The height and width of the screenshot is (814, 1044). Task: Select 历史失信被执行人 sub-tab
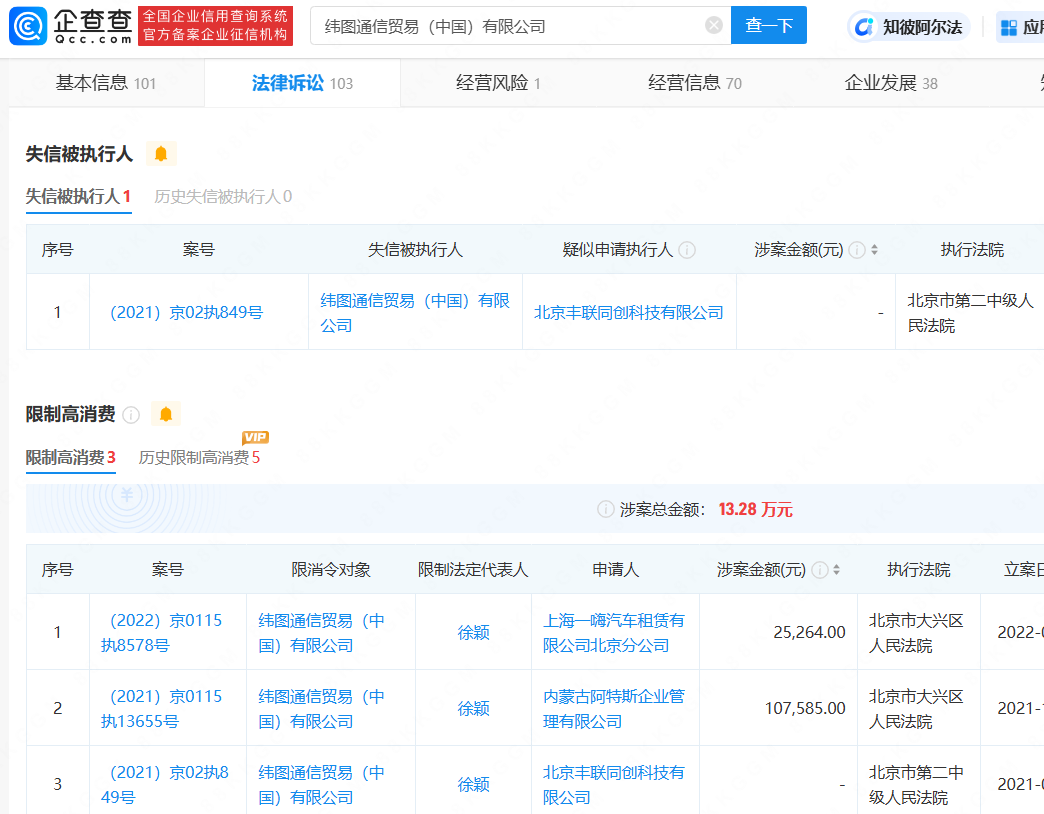[x=222, y=196]
